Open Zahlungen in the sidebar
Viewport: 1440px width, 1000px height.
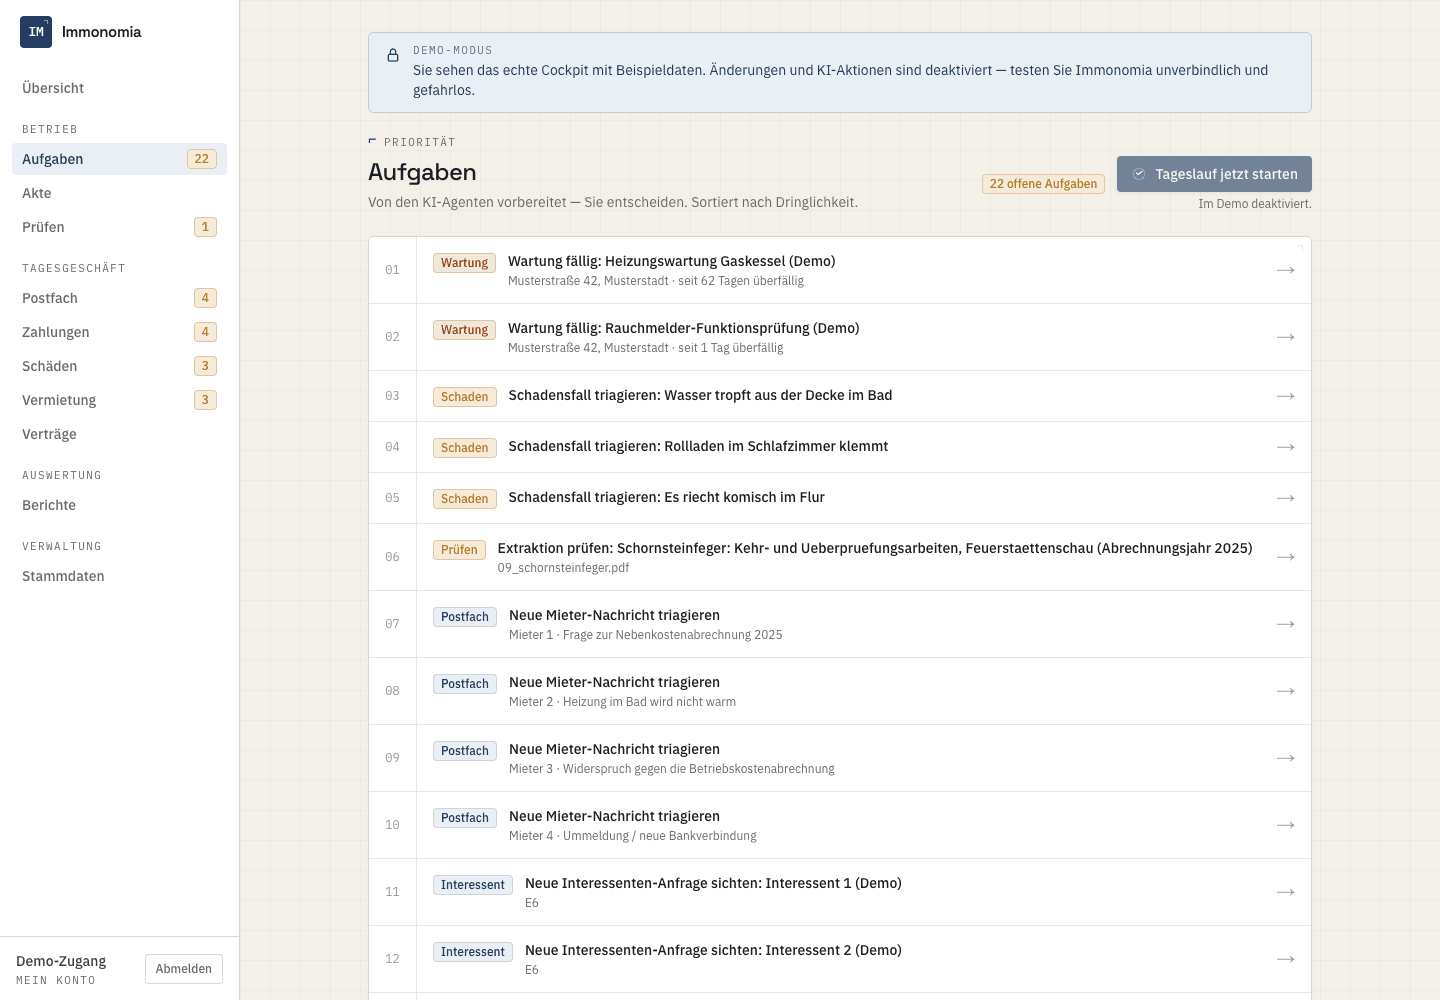(119, 332)
